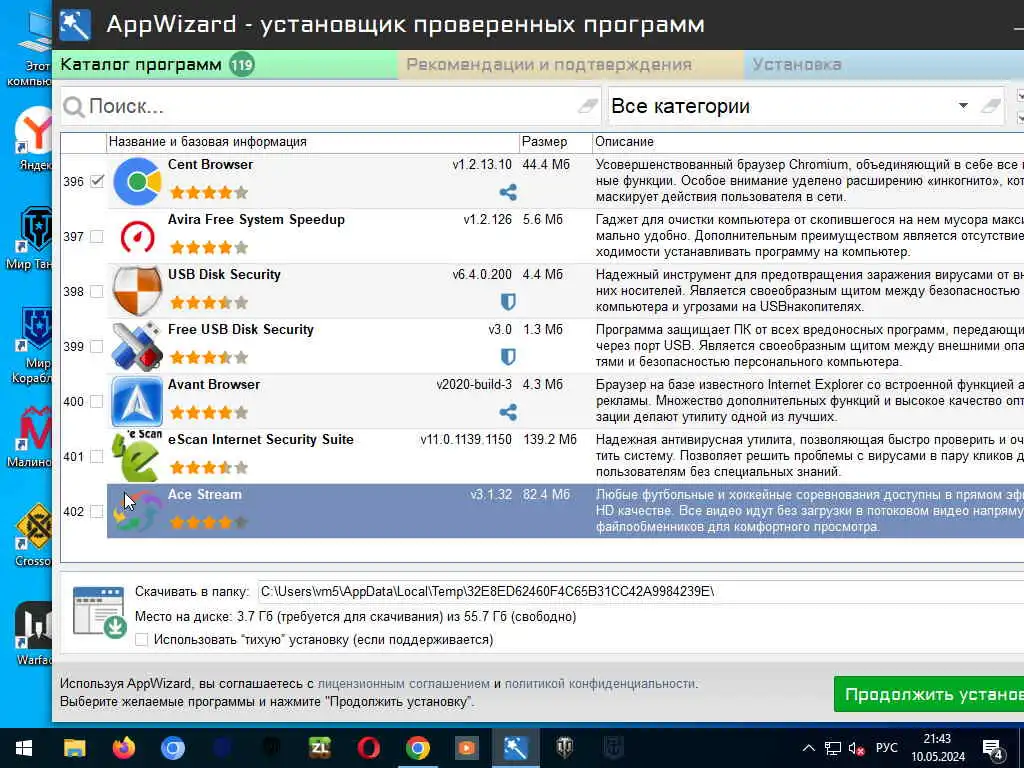Click the shield badge in USB Disk Security row
This screenshot has height=768, width=1024.
[x=507, y=302]
